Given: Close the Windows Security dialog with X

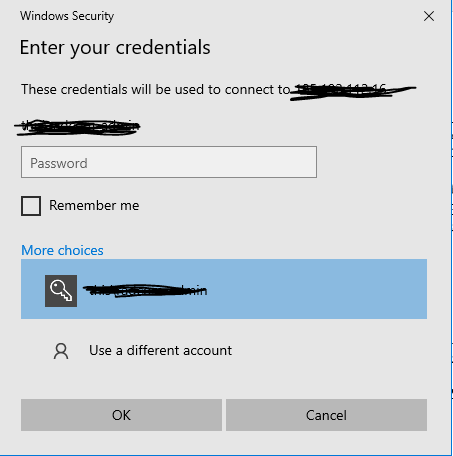Looking at the screenshot, I should pos(429,16).
